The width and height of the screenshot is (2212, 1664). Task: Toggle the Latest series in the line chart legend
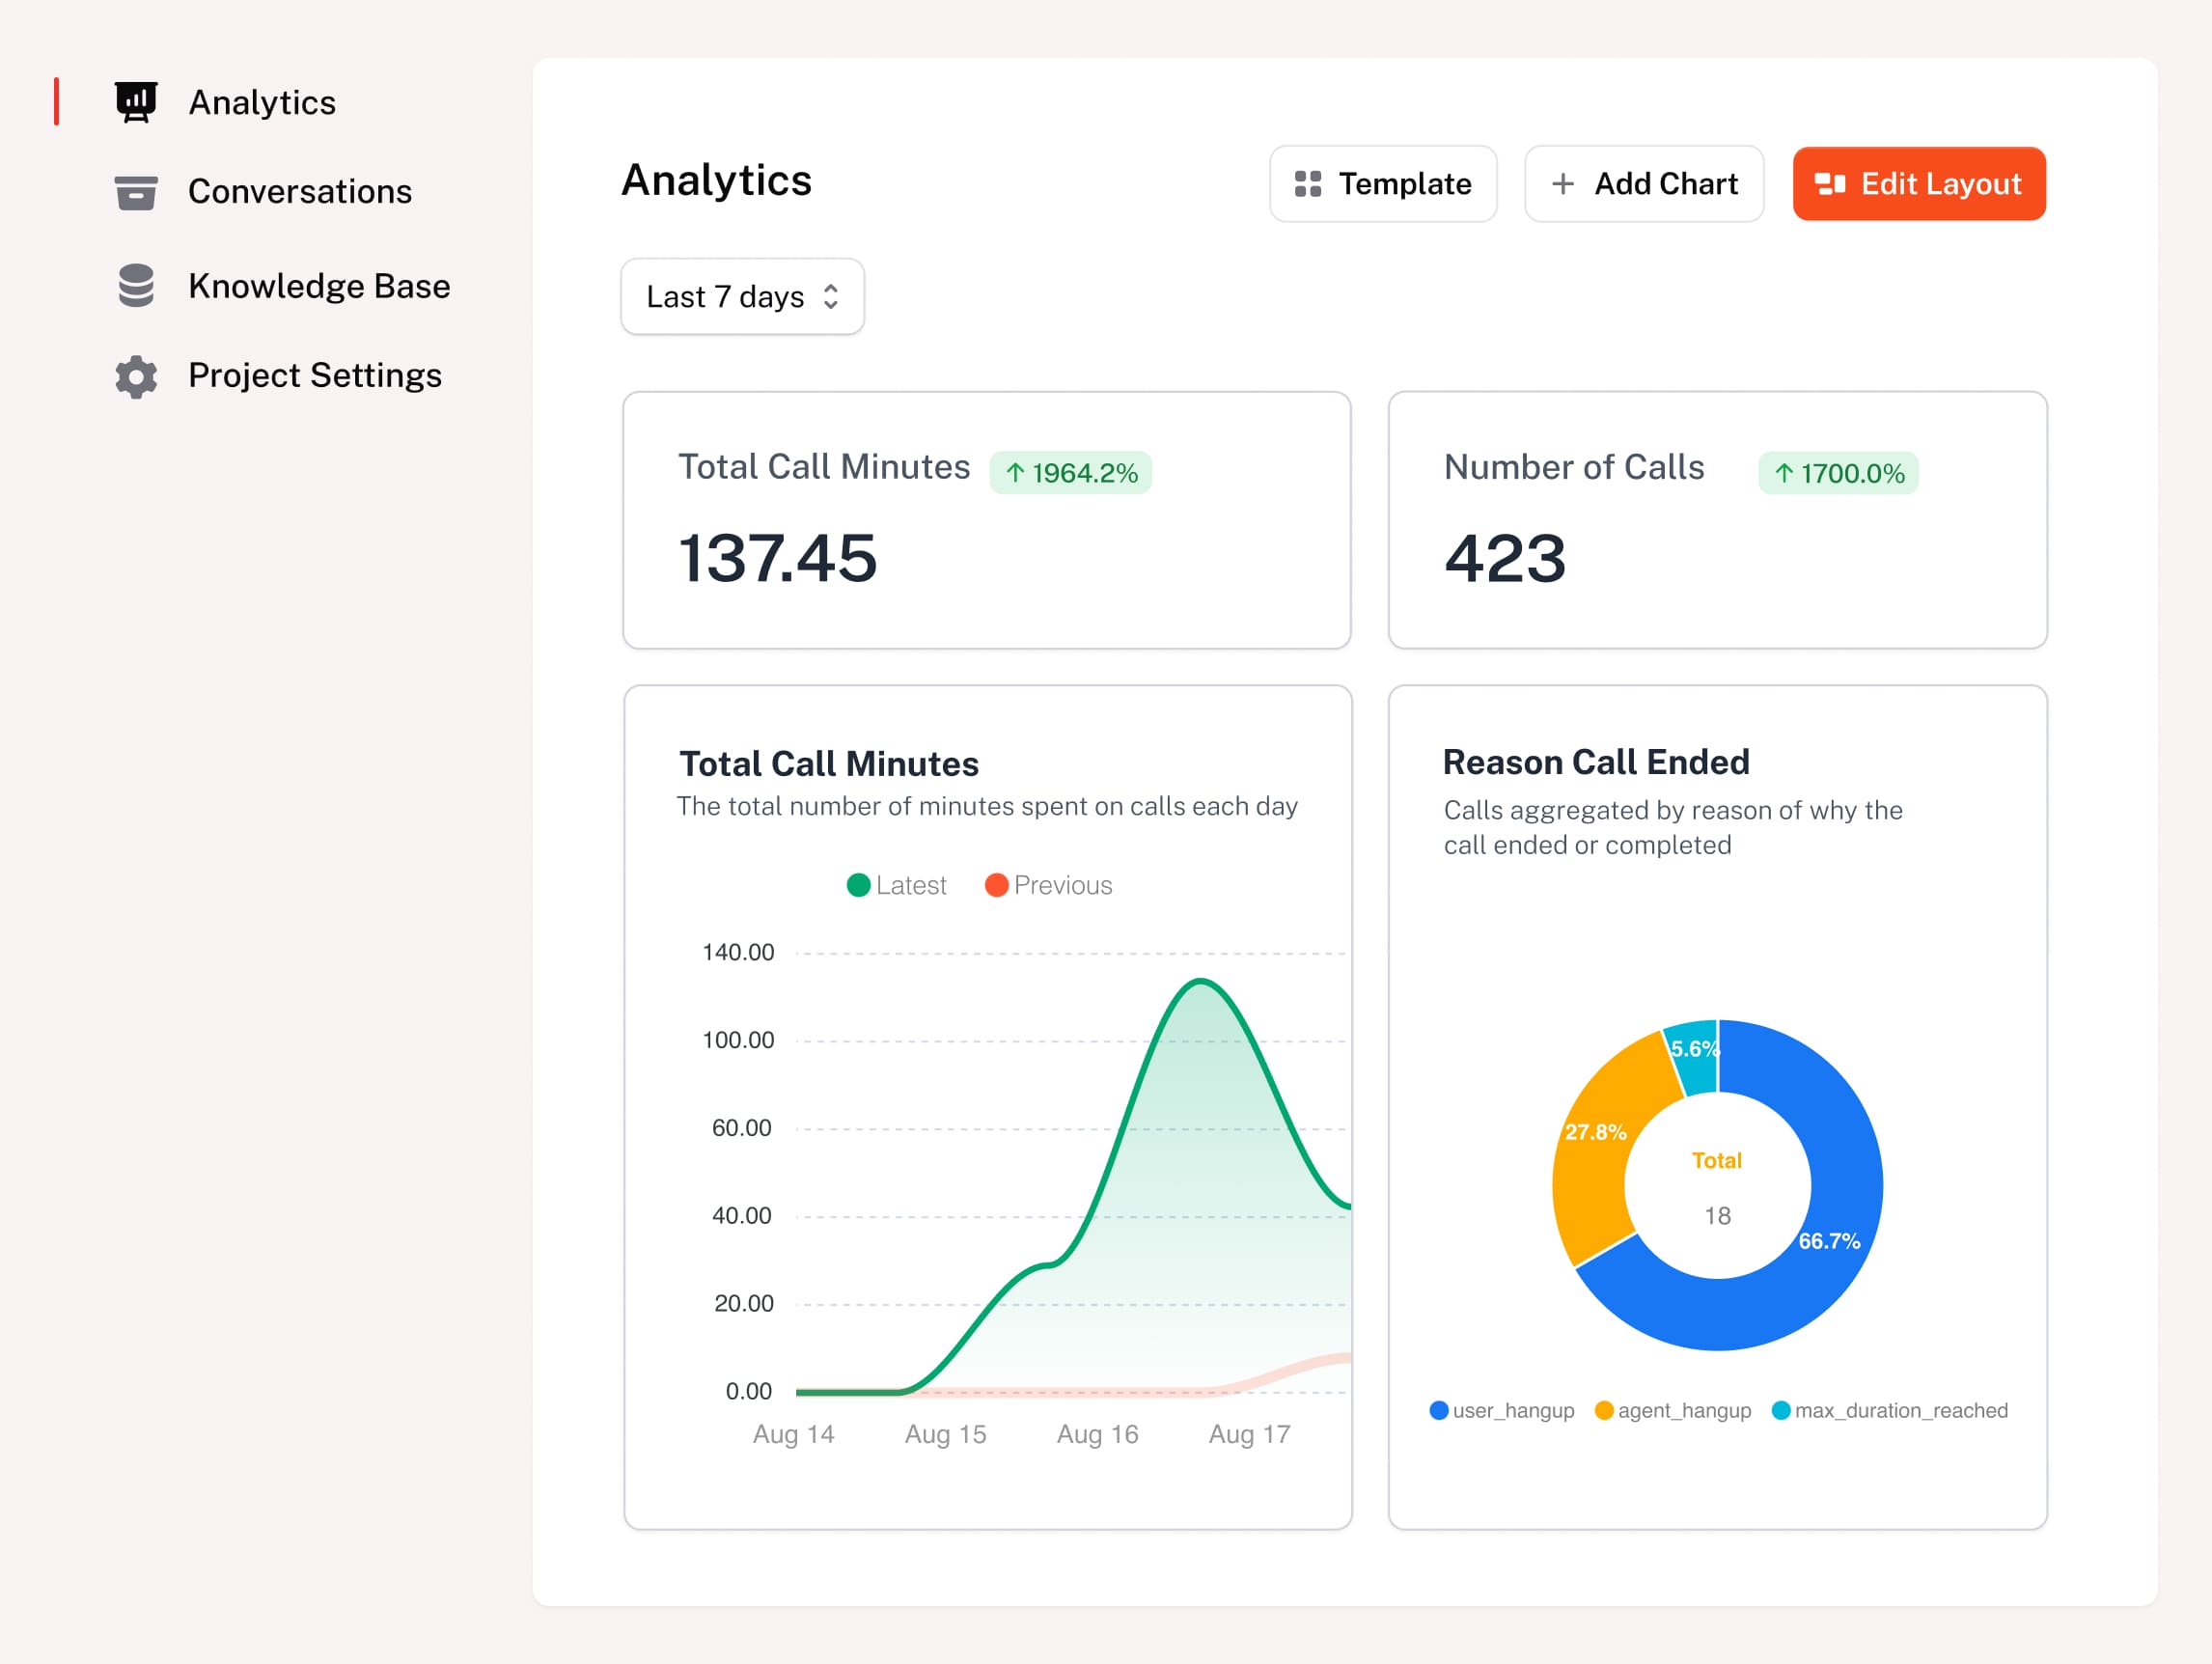(897, 884)
